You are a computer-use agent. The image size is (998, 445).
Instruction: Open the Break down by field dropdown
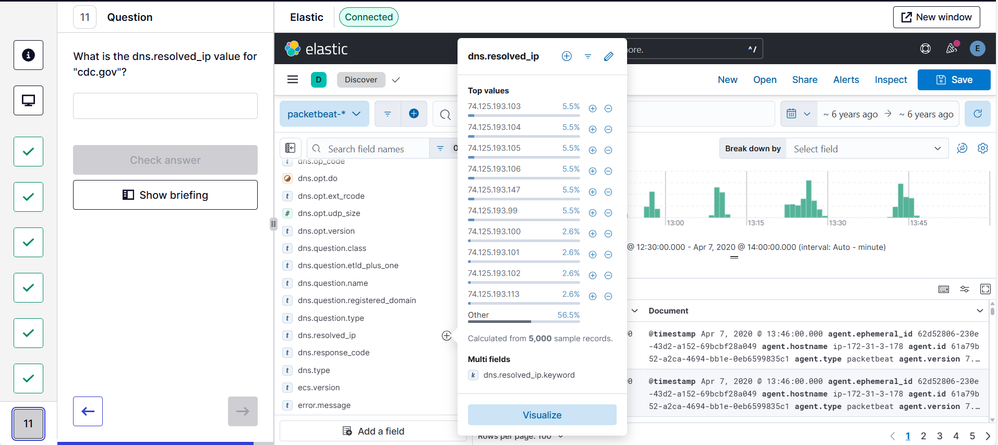866,149
